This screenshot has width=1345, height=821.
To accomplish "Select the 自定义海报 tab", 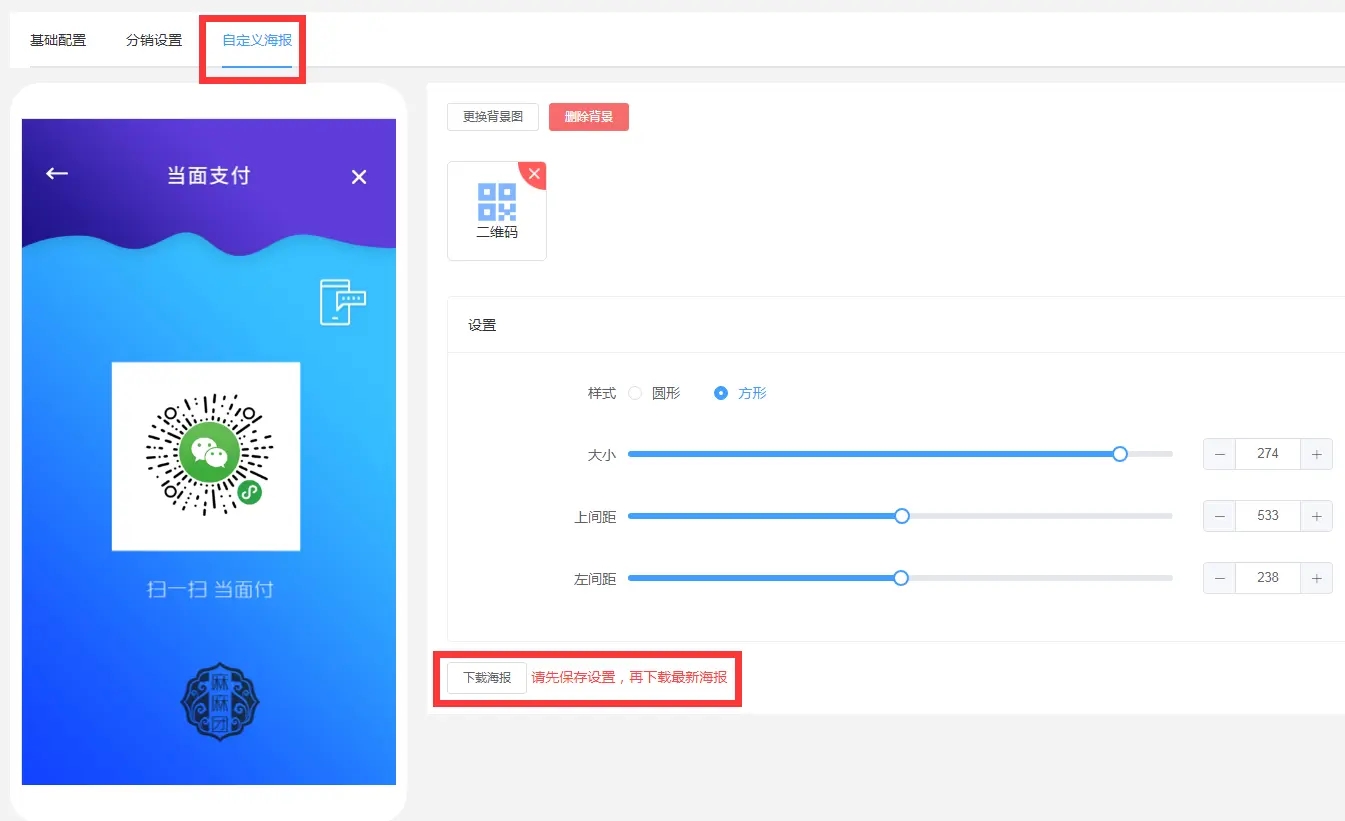I will 257,40.
